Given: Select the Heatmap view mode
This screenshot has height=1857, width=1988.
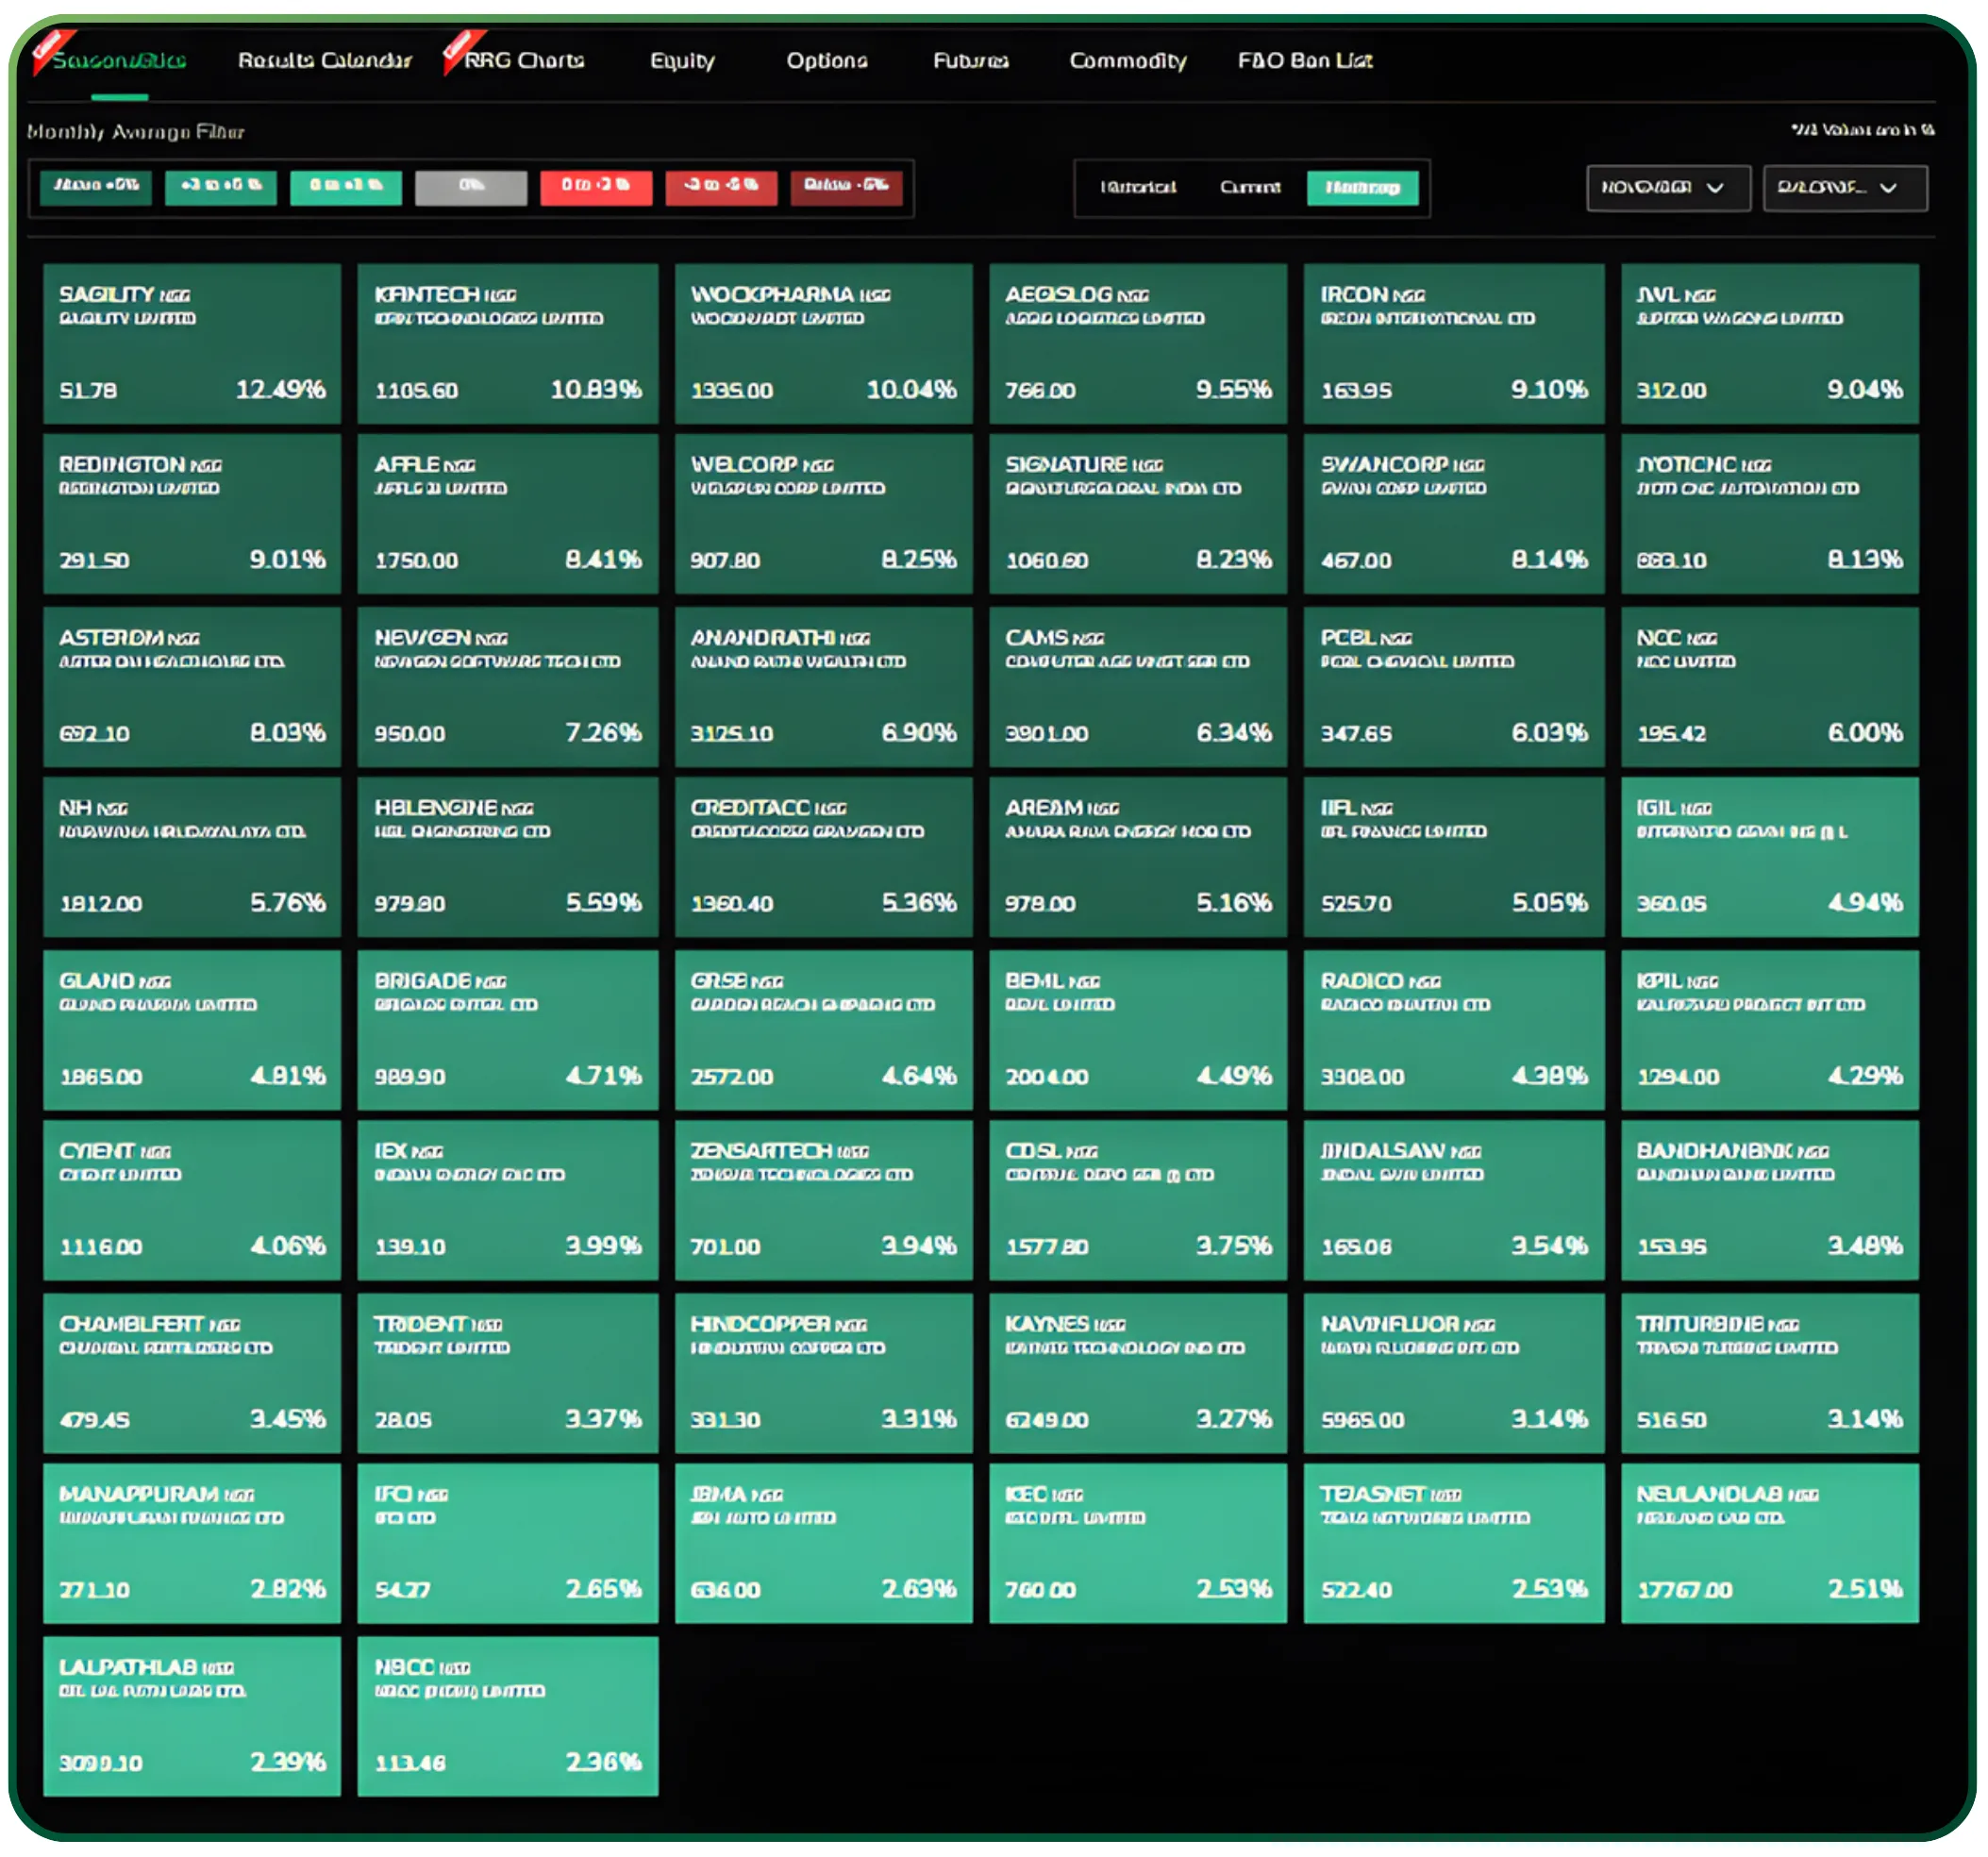Looking at the screenshot, I should pos(1363,187).
